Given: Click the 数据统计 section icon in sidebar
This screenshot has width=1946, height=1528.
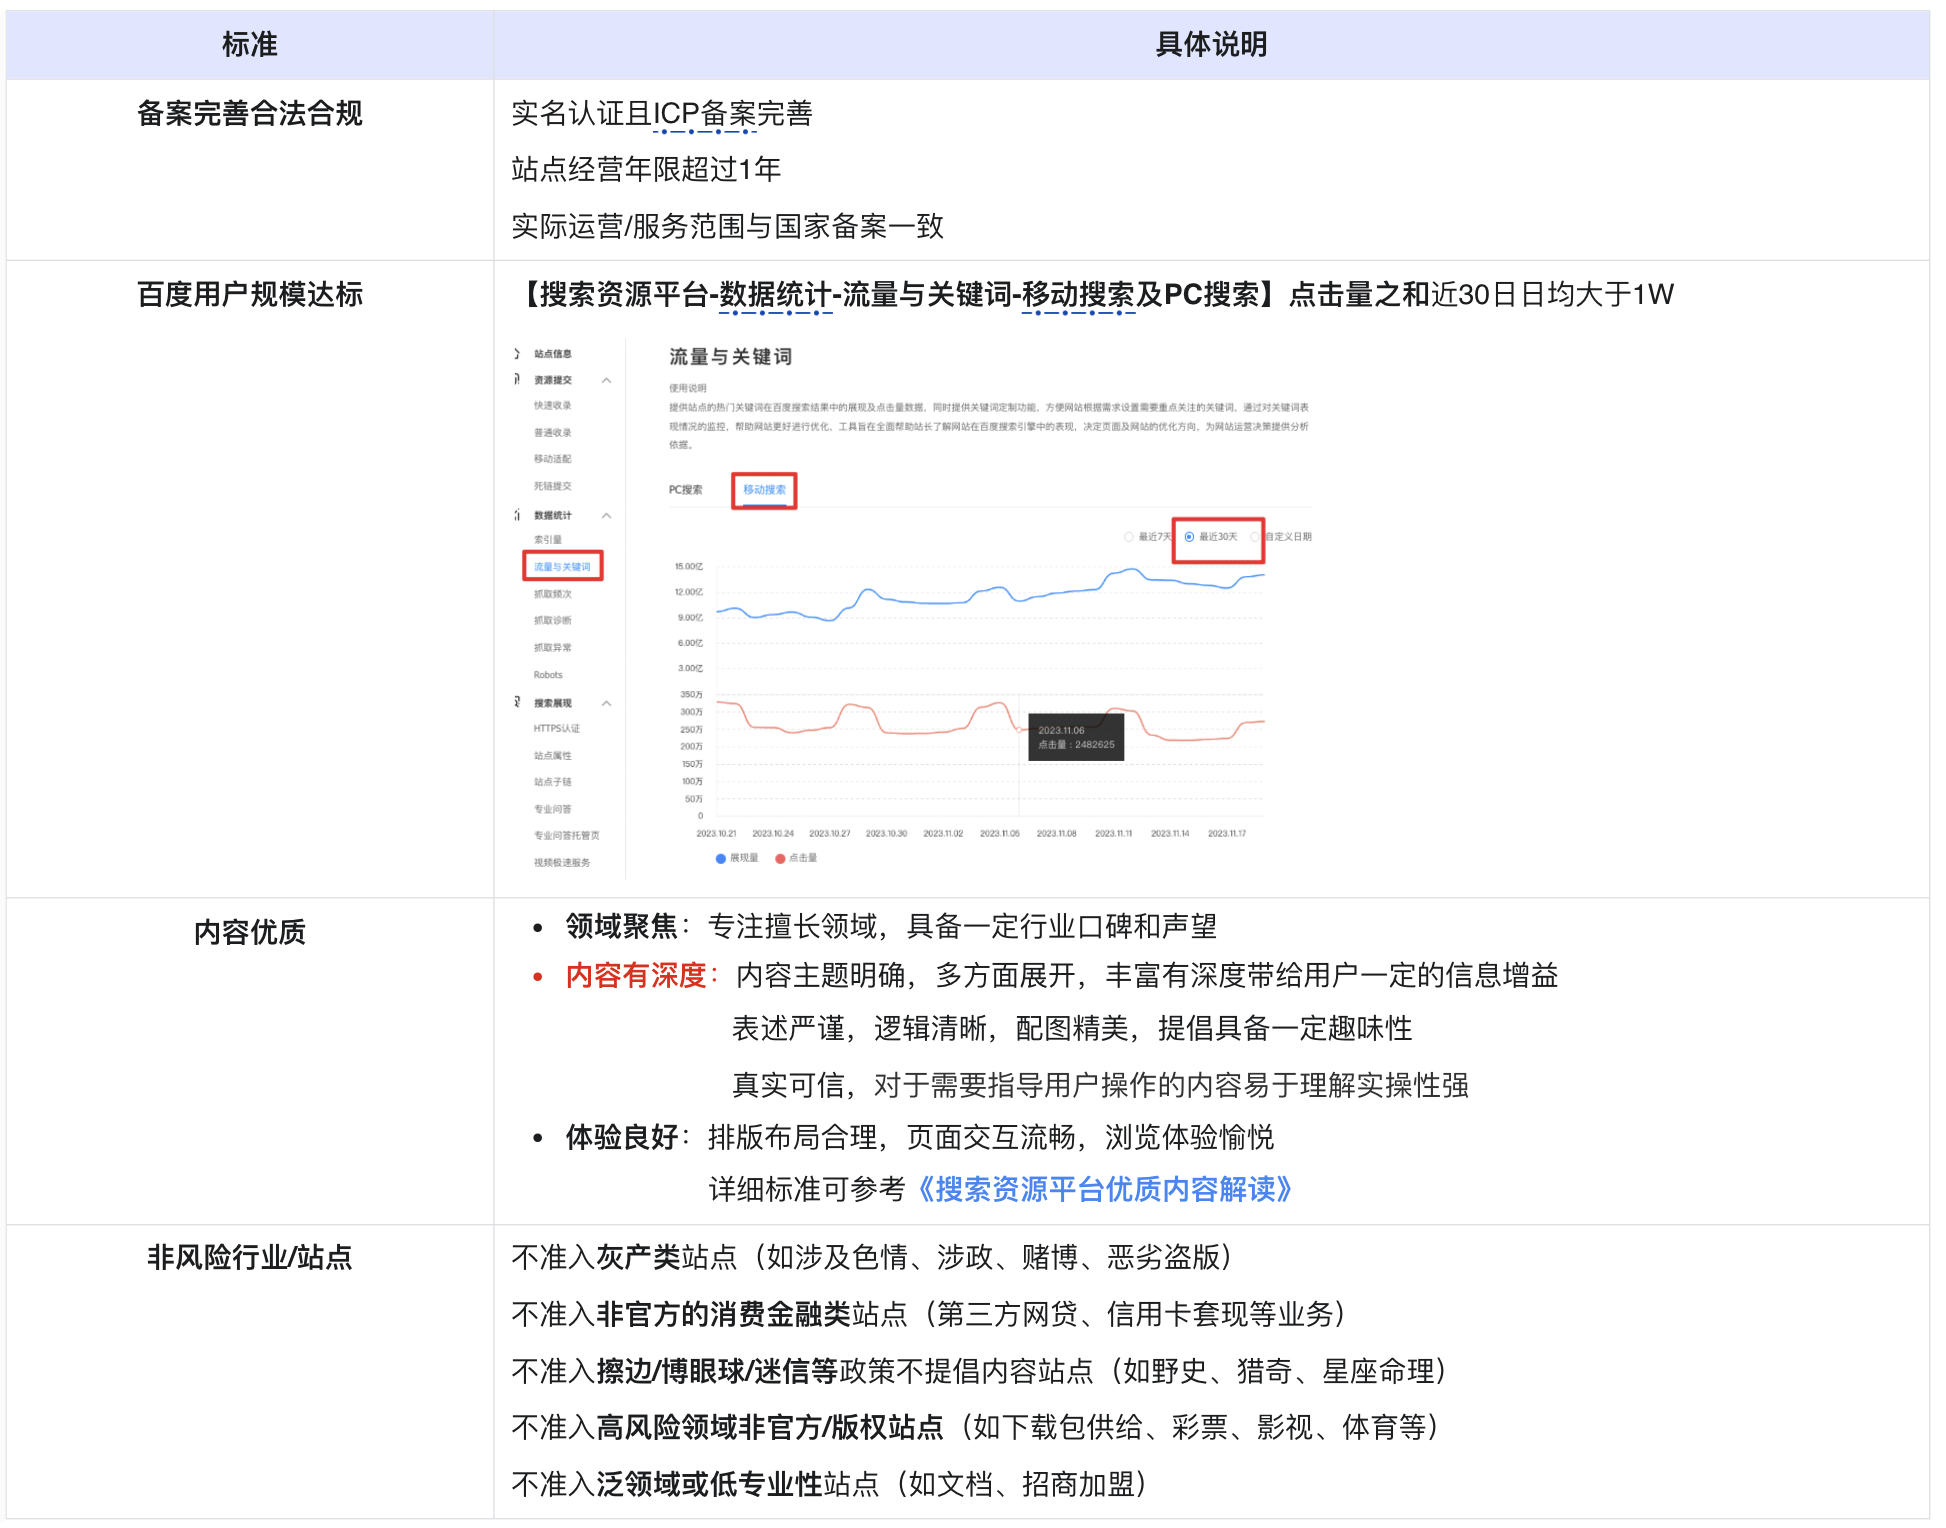Looking at the screenshot, I should (516, 516).
